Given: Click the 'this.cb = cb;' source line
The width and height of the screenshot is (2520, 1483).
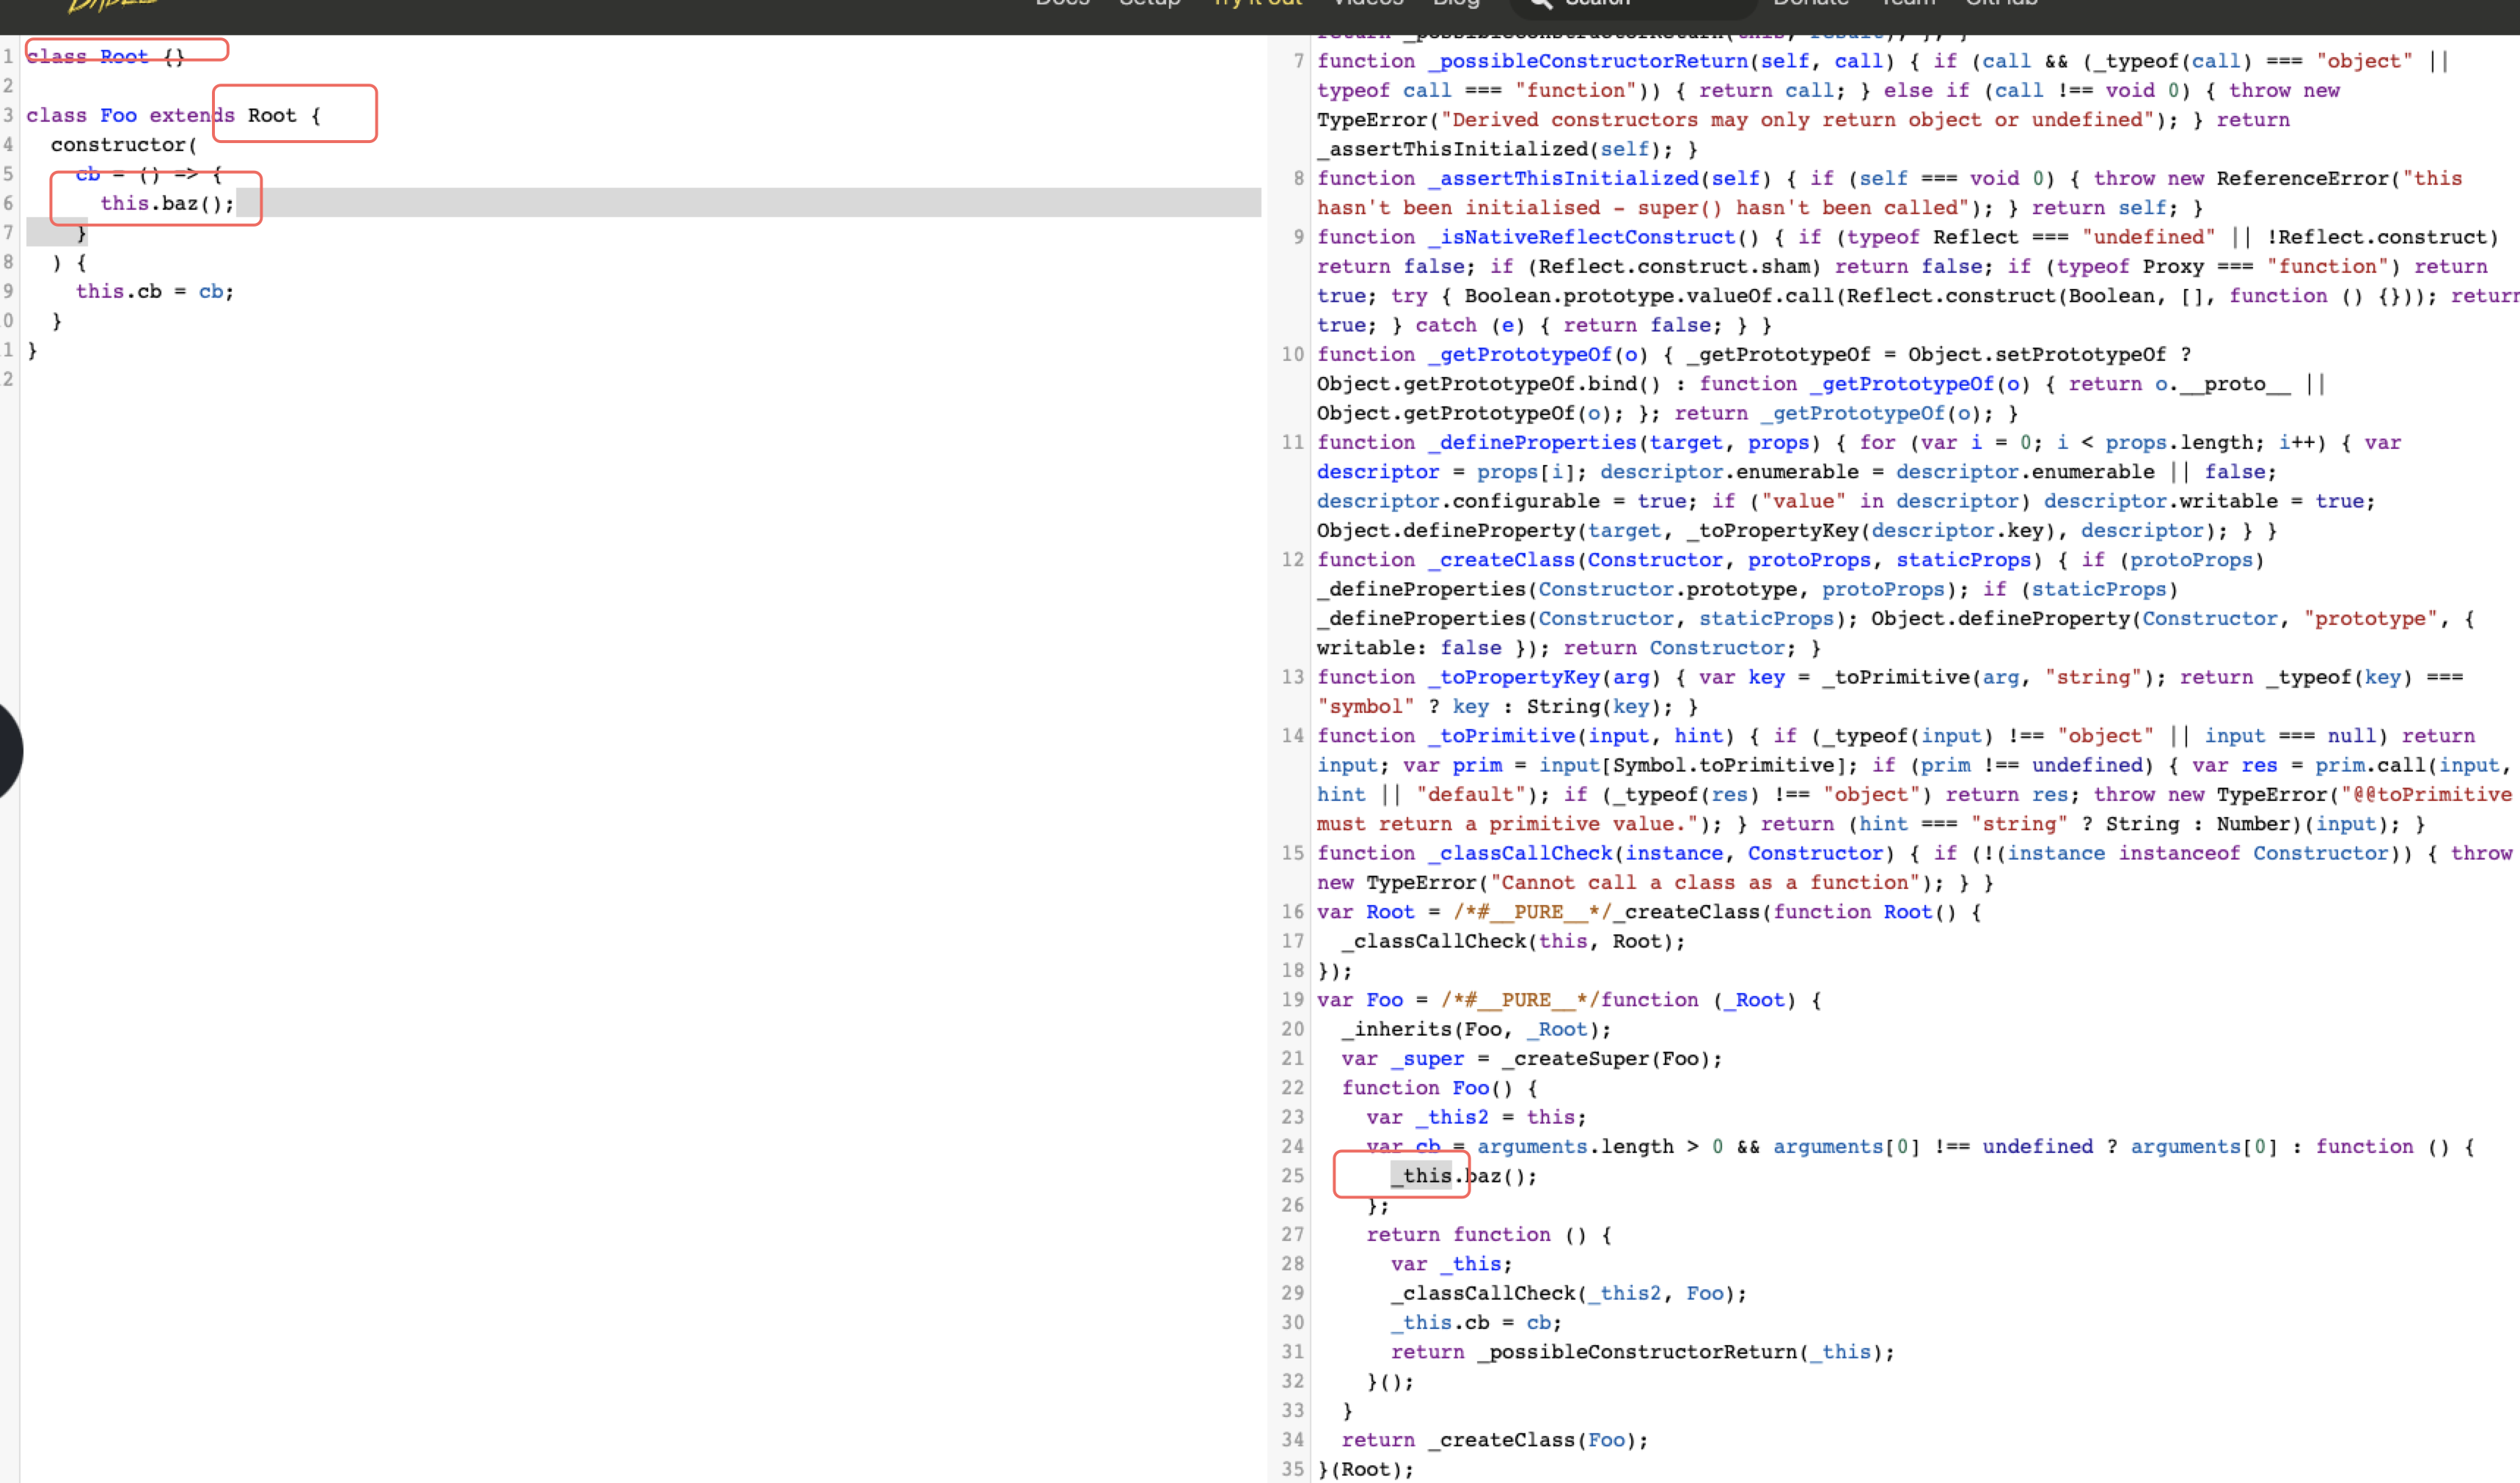Looking at the screenshot, I should [155, 291].
